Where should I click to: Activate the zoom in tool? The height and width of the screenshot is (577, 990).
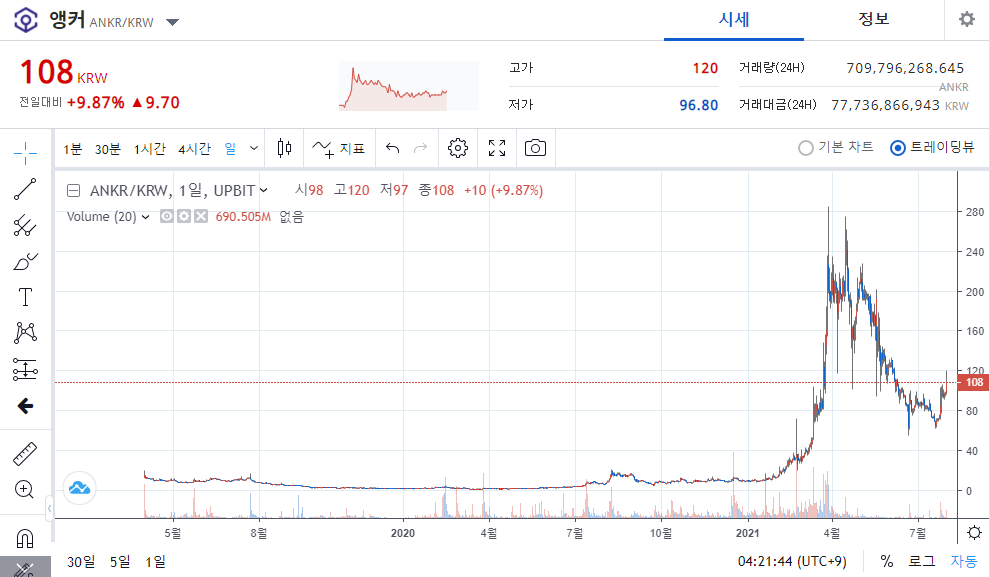coord(24,489)
